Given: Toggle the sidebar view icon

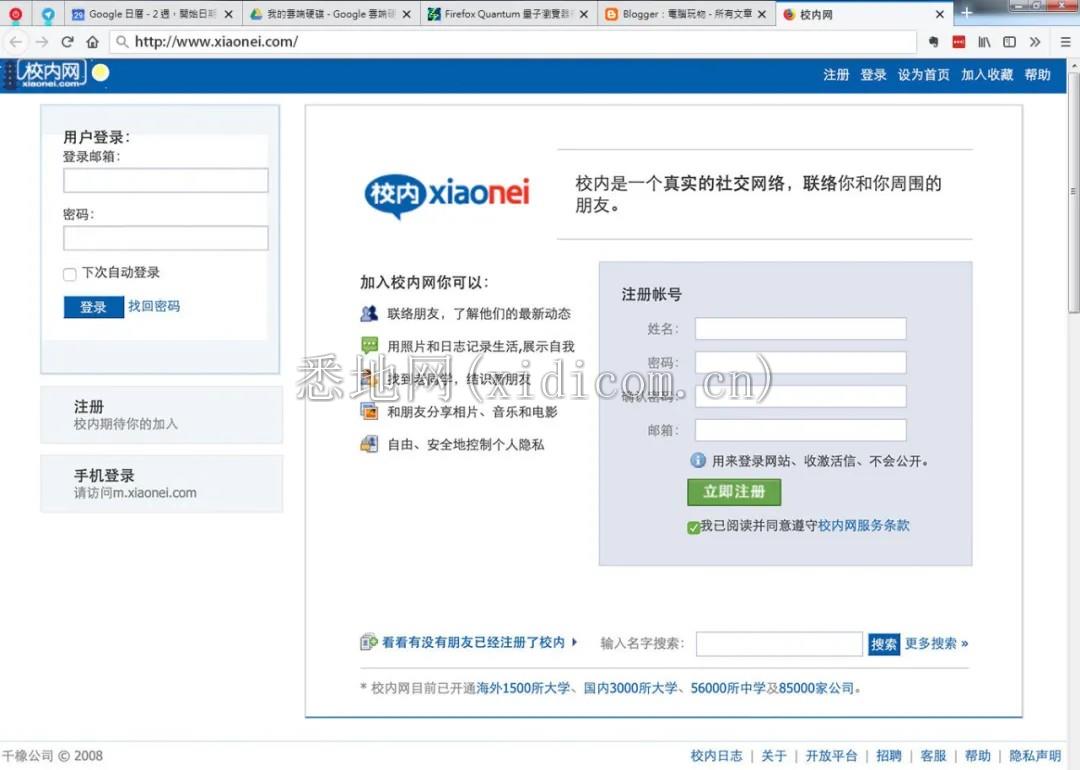Looking at the screenshot, I should pyautogui.click(x=1009, y=42).
